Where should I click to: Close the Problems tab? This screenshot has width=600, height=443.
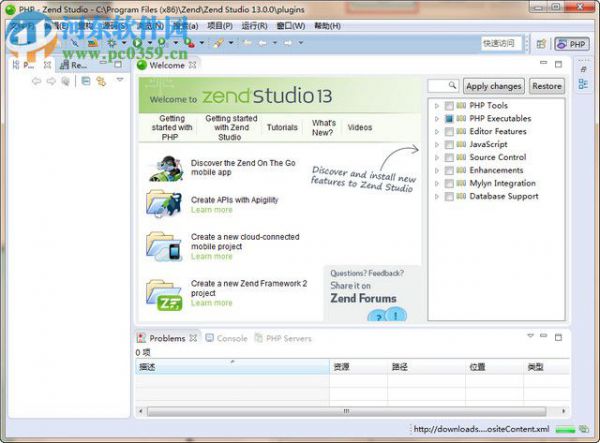pos(193,338)
